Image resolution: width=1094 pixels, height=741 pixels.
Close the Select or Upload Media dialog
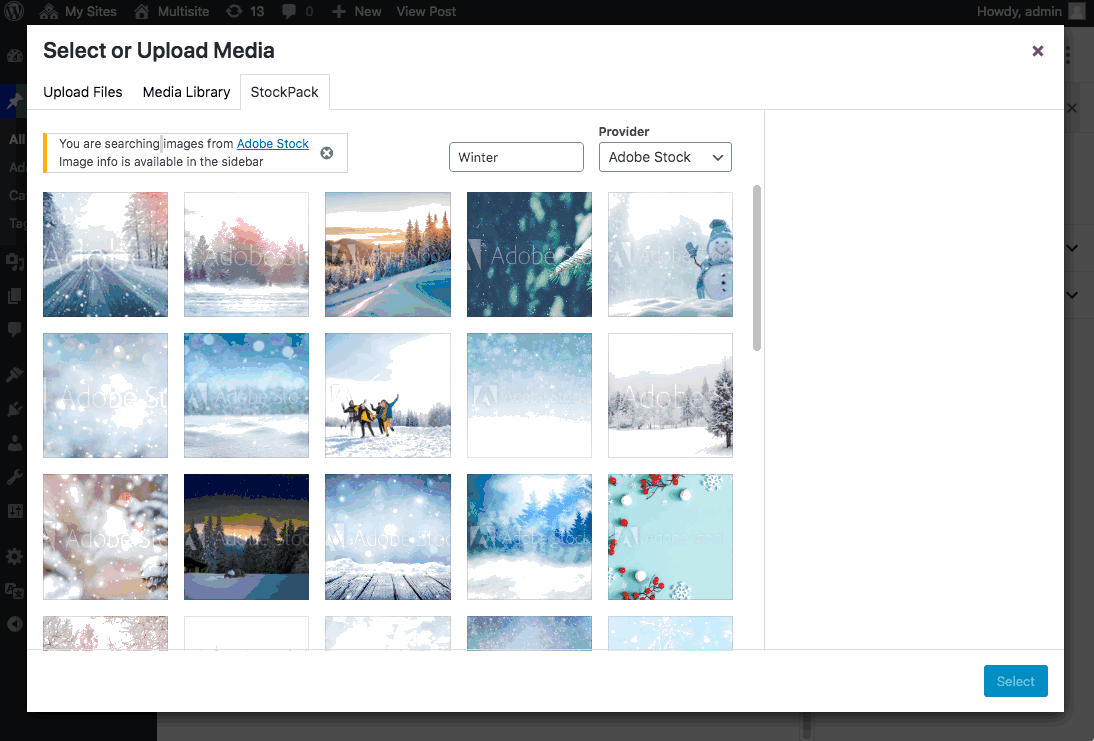coord(1038,51)
